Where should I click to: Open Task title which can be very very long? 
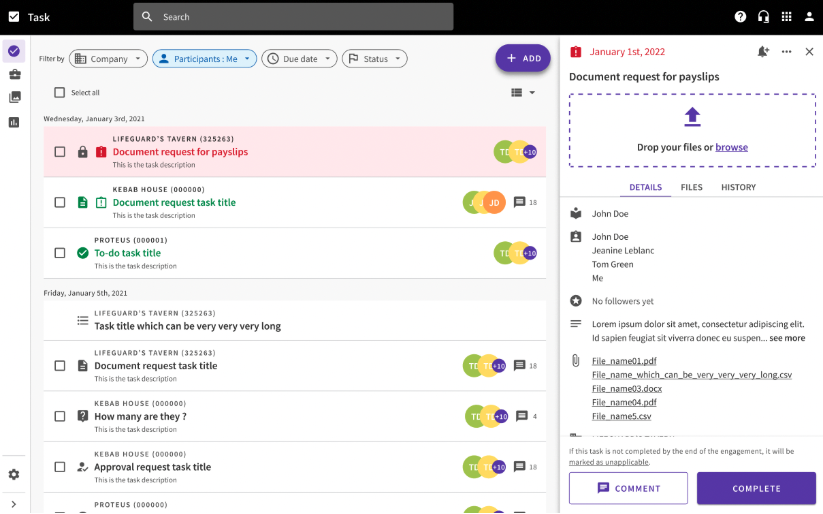[x=187, y=326]
